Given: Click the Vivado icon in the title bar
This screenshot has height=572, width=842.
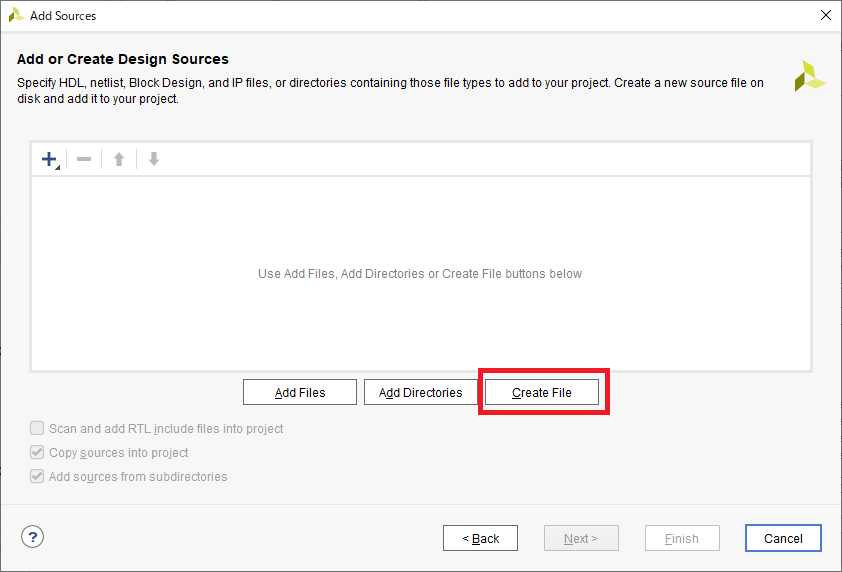Looking at the screenshot, I should 16,15.
